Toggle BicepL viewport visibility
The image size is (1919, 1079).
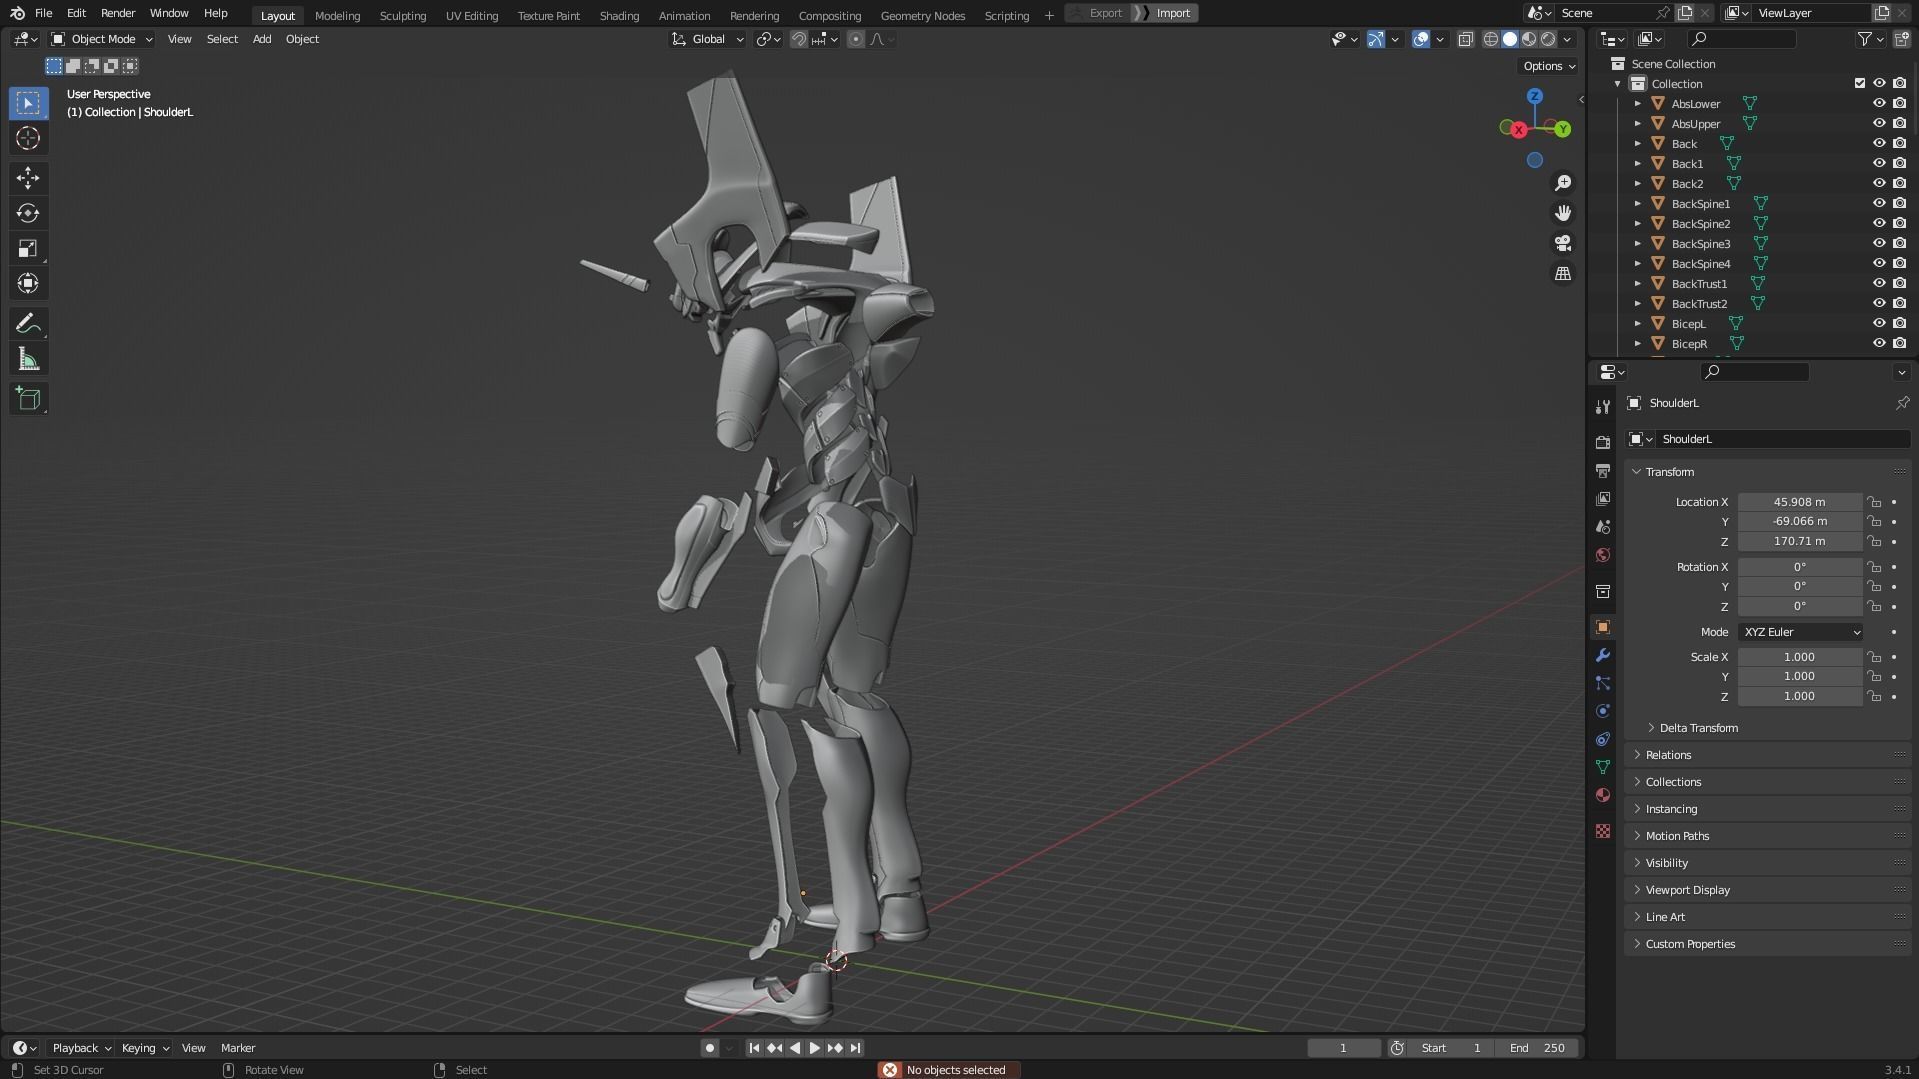(1879, 323)
